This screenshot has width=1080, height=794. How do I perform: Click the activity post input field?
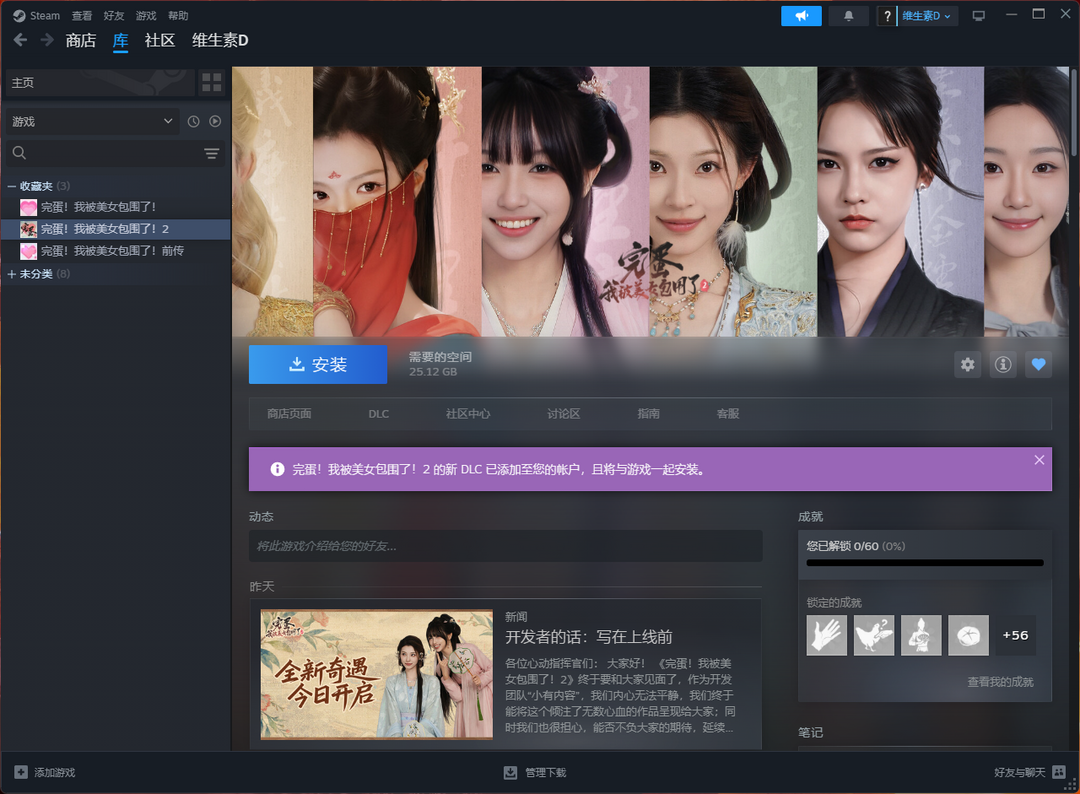506,546
